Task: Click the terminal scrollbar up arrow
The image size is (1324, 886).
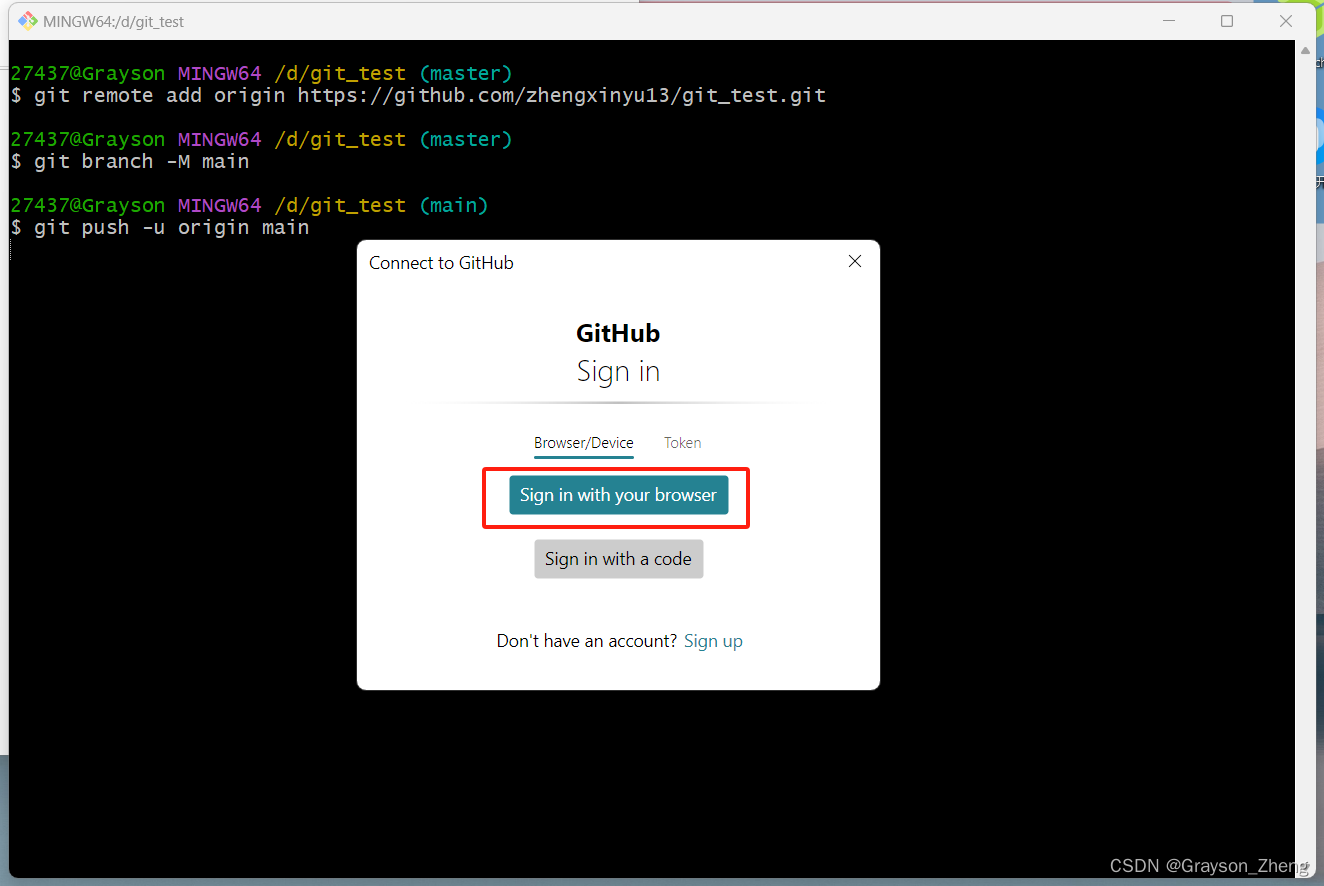Action: pyautogui.click(x=1304, y=50)
